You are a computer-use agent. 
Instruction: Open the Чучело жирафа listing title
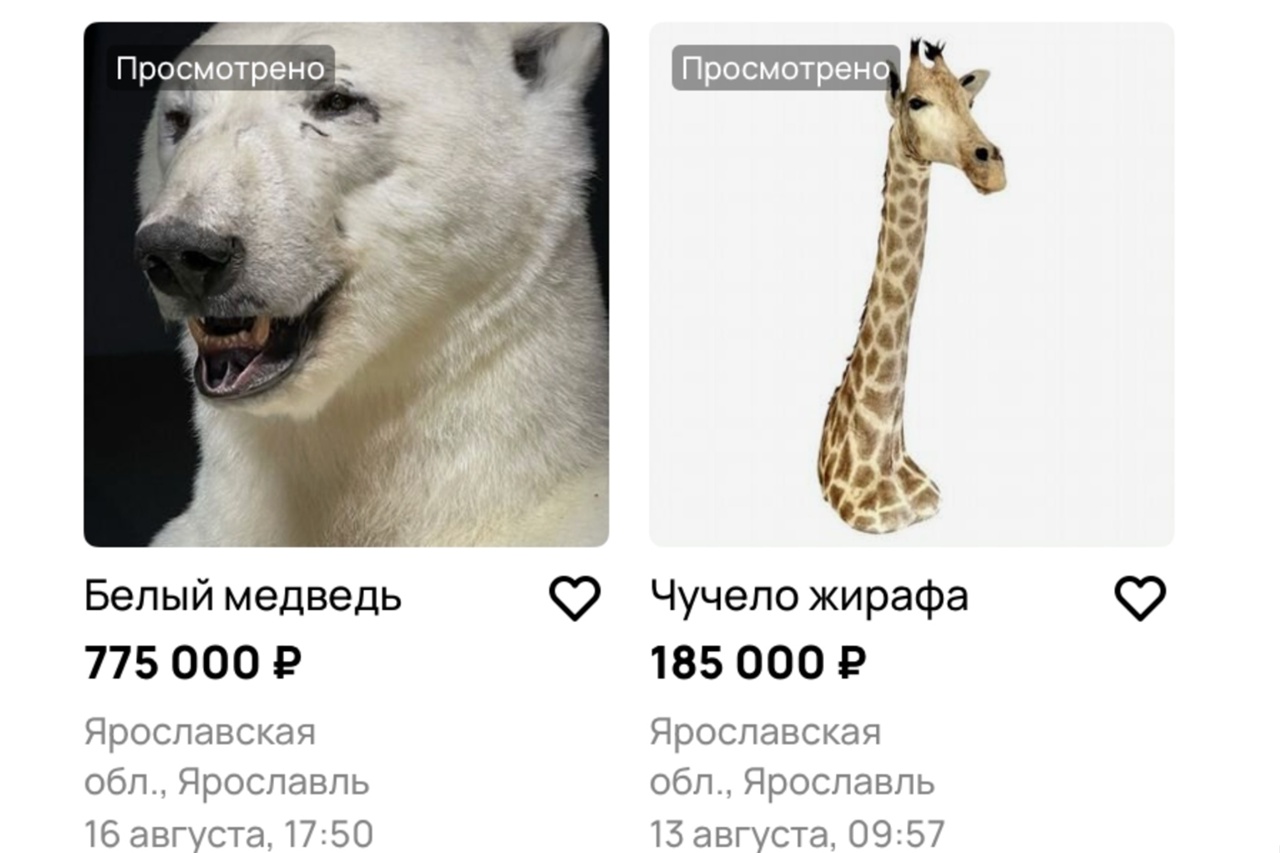[x=809, y=597]
